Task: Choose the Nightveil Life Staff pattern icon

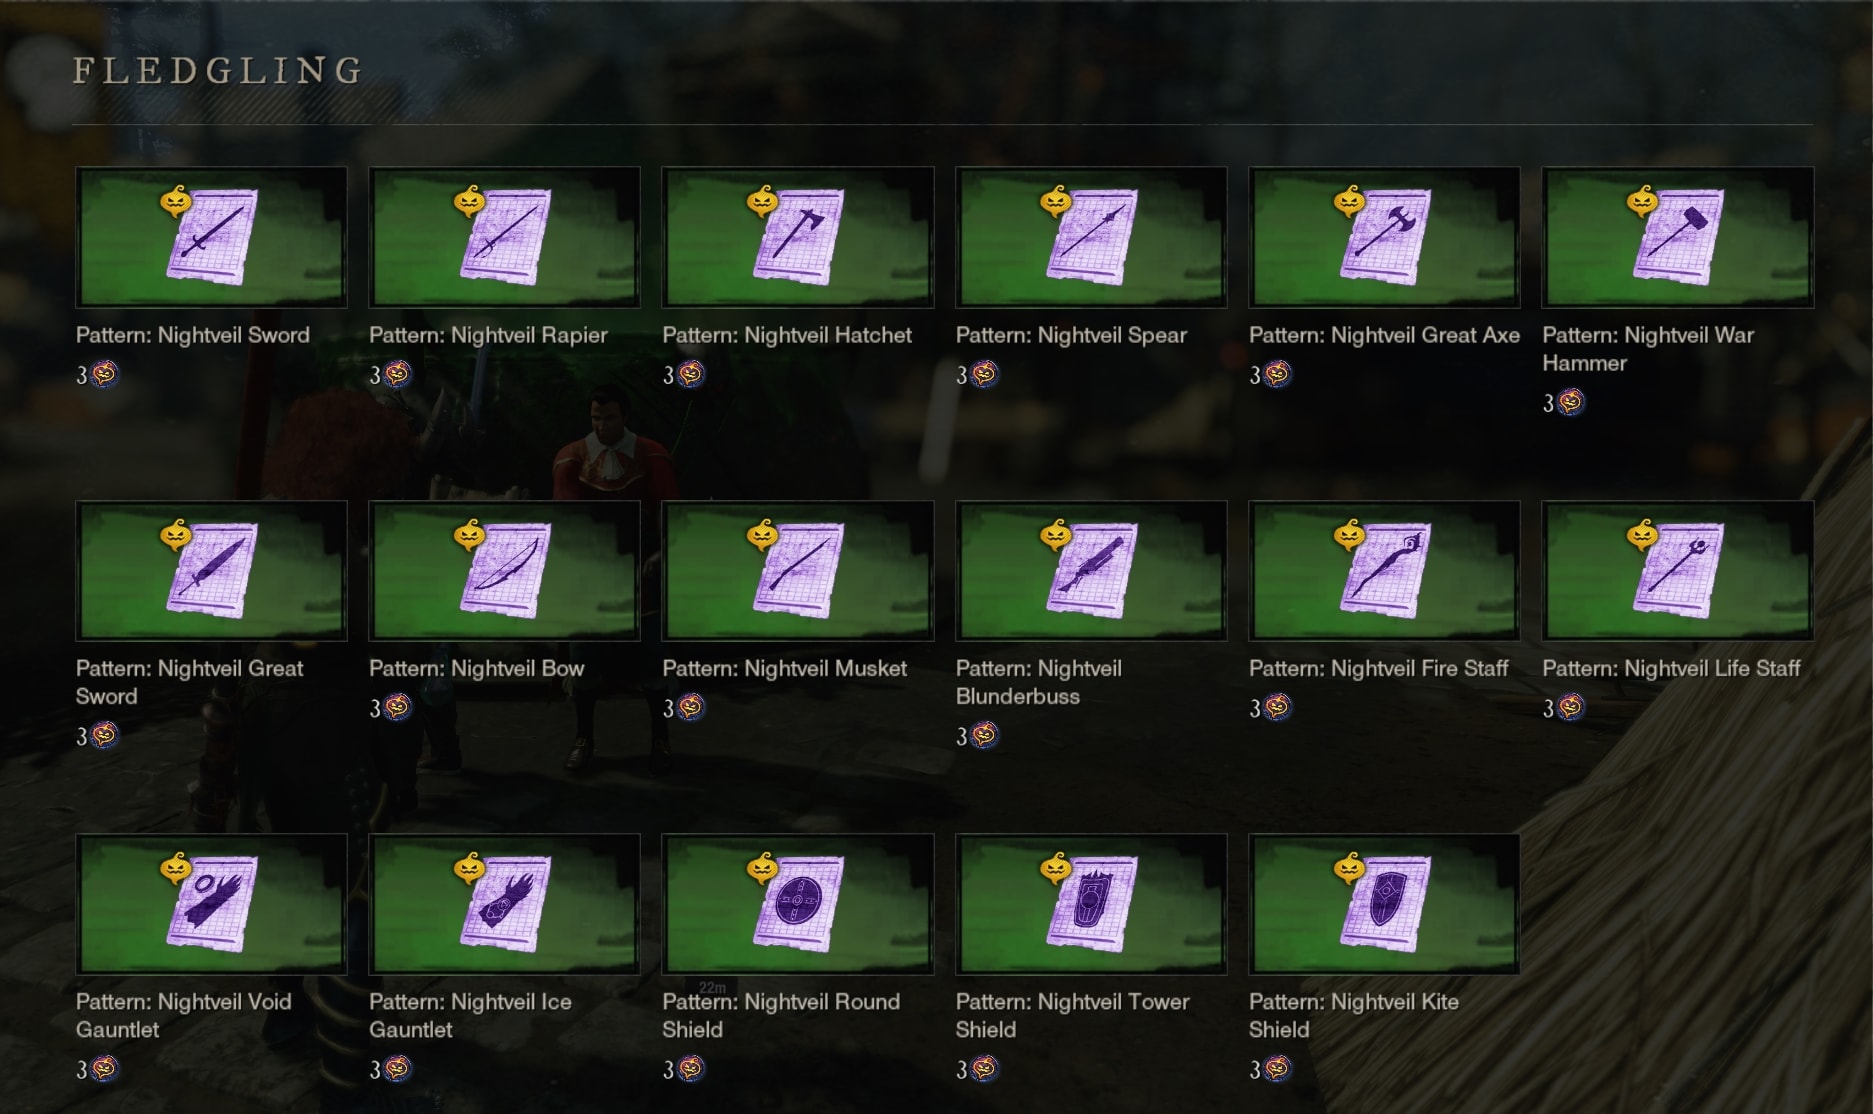Action: [x=1677, y=570]
